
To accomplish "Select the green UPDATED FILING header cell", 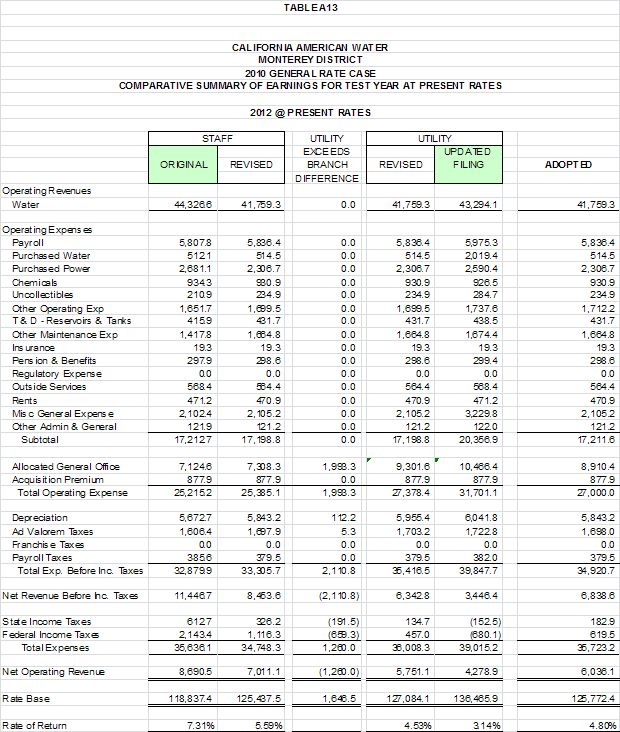I will (x=467, y=158).
